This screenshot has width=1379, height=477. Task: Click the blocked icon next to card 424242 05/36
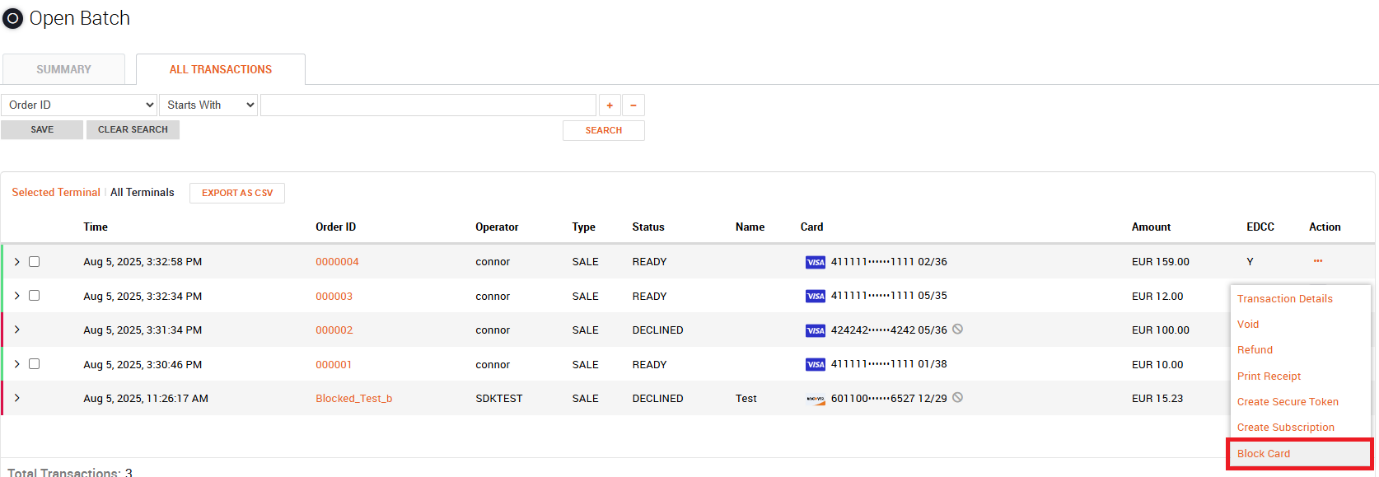[958, 329]
